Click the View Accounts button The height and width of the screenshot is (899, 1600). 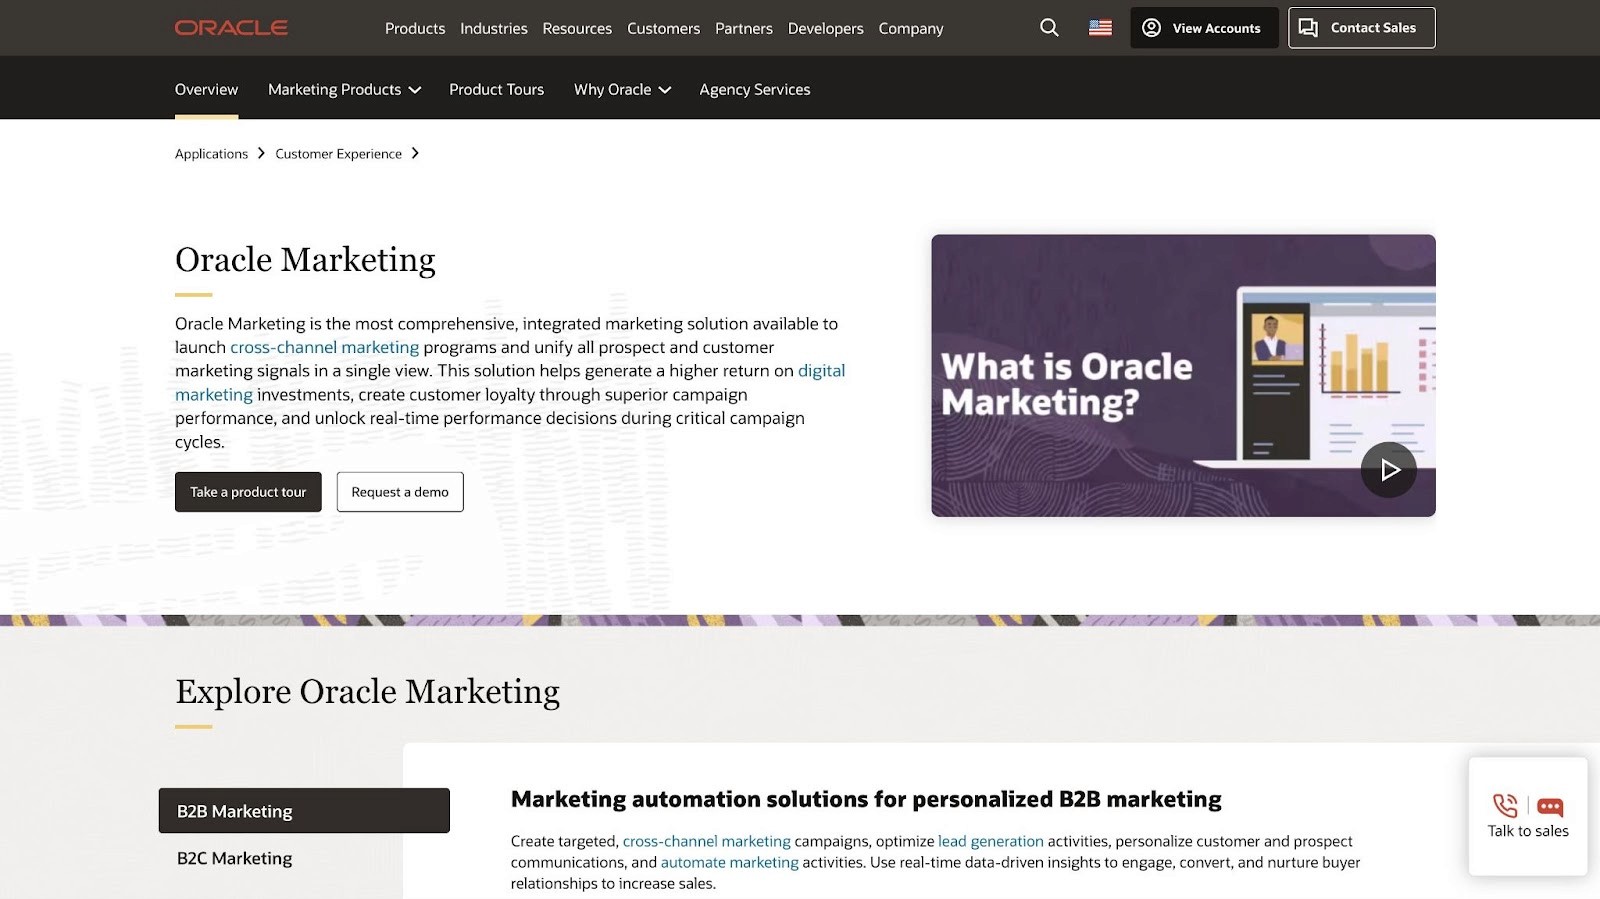click(1204, 28)
